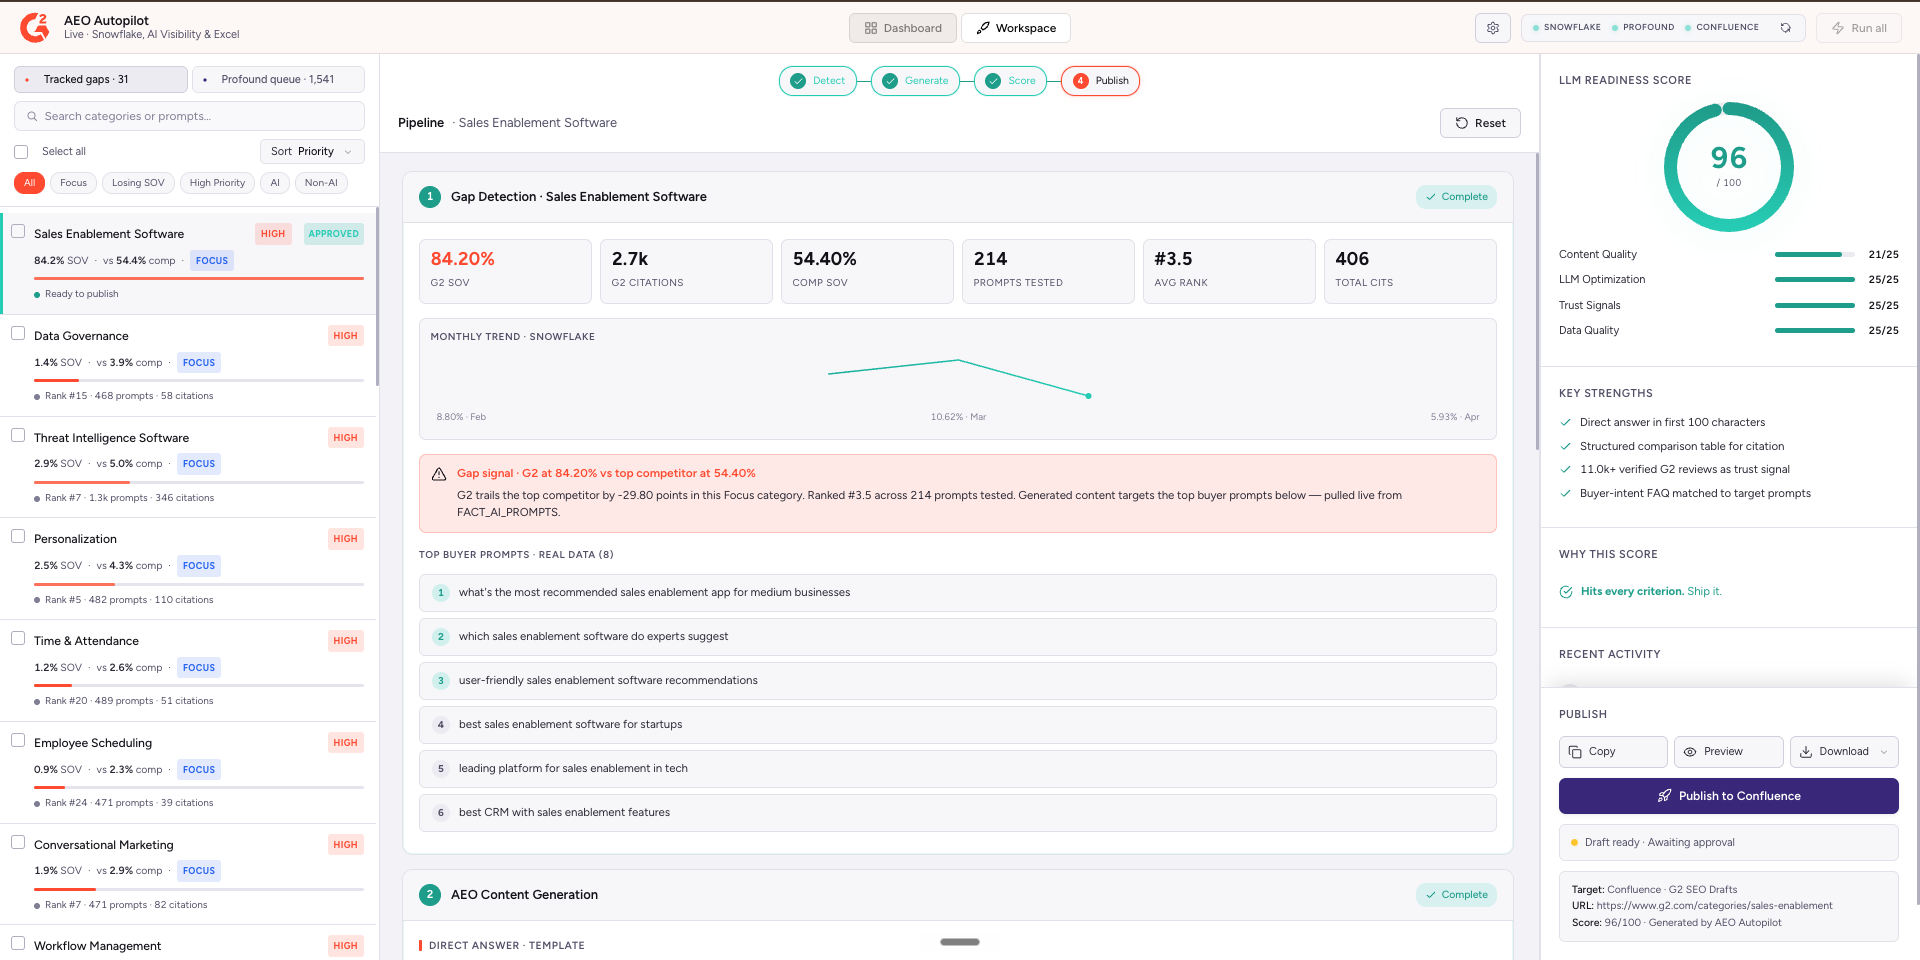Click Publish to Confluence button

click(1728, 796)
